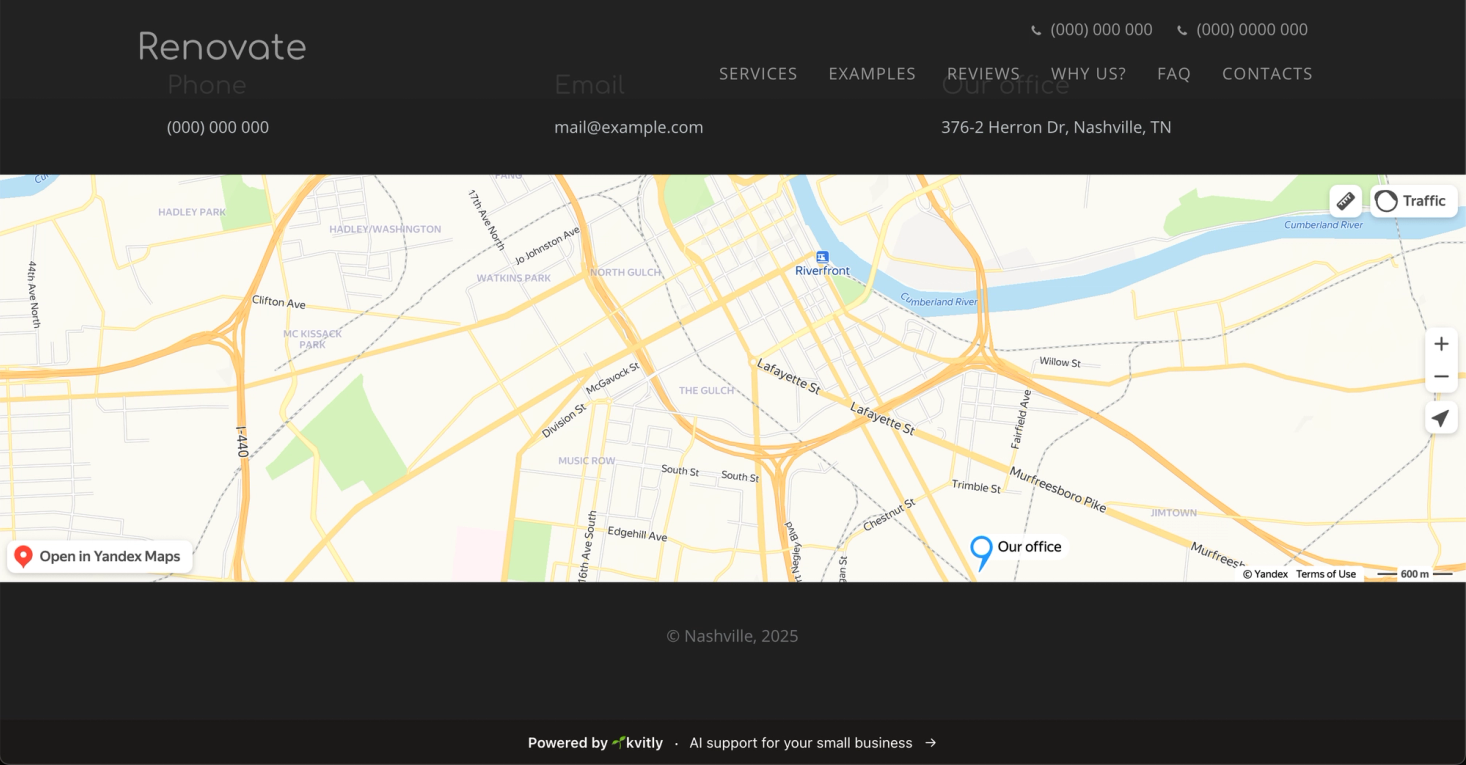Open AI support for your small business link
Viewport: 1466px width, 765px height.
pyautogui.click(x=801, y=743)
